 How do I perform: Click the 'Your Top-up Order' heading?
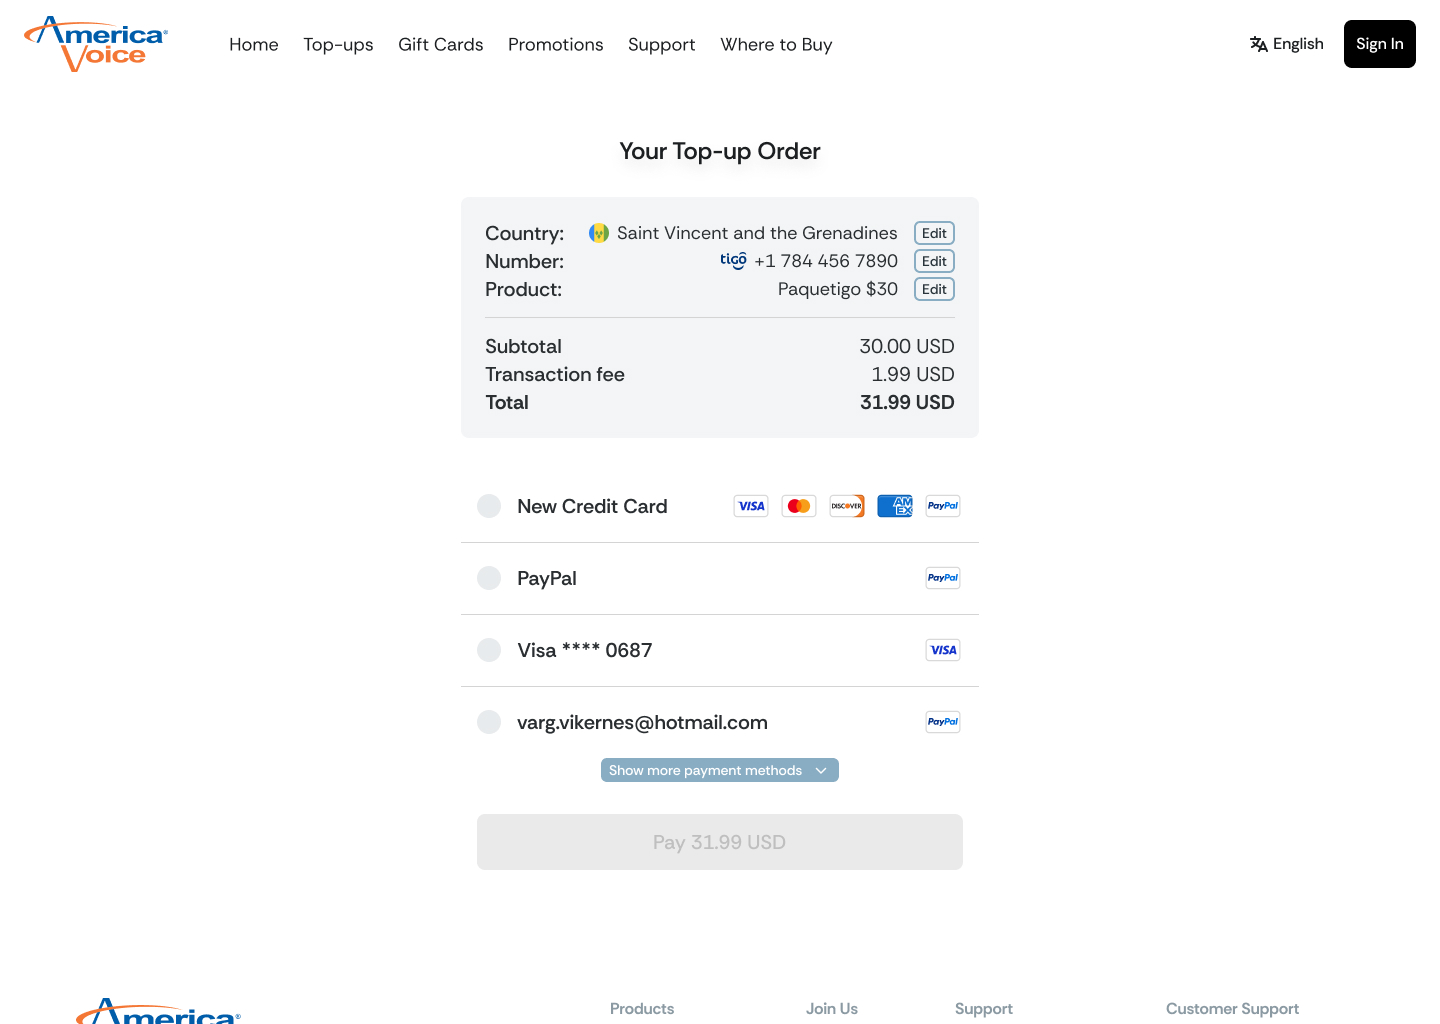pos(720,151)
